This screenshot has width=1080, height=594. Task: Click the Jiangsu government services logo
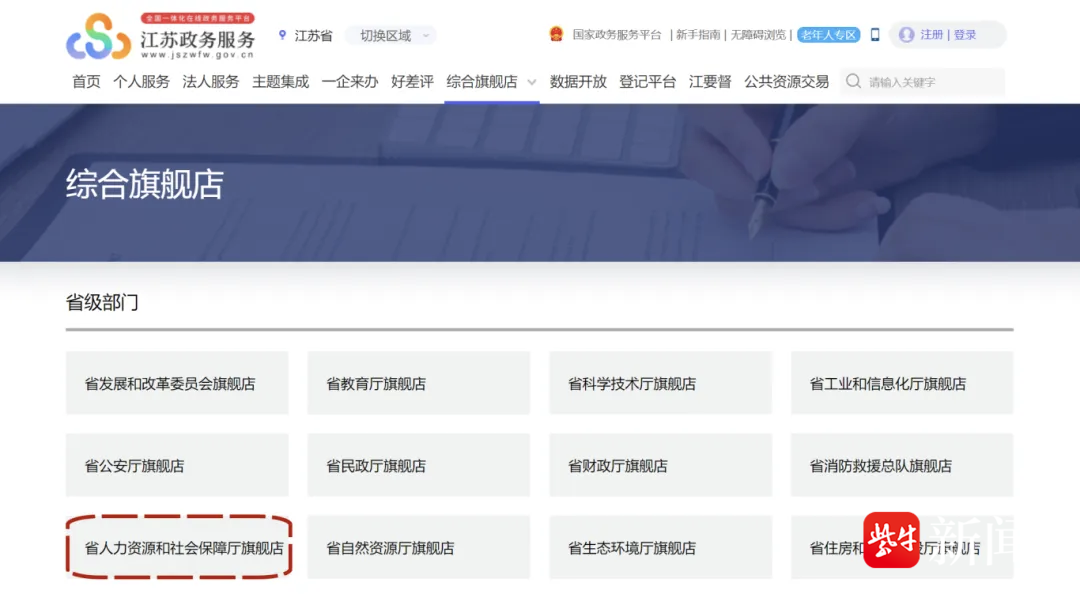[160, 36]
